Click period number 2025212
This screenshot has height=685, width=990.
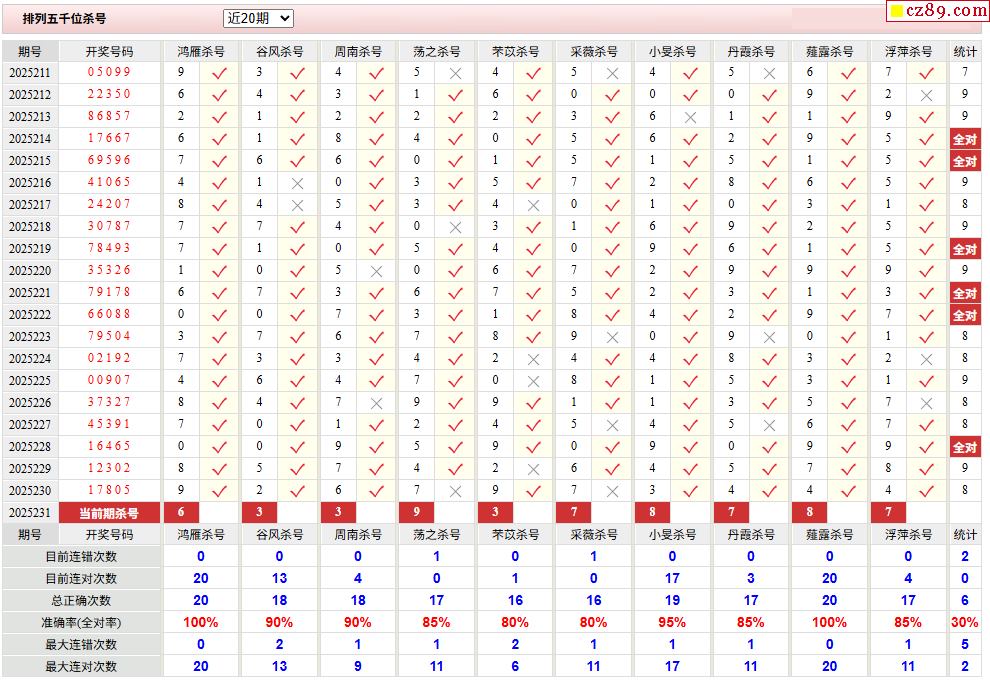pyautogui.click(x=30, y=95)
